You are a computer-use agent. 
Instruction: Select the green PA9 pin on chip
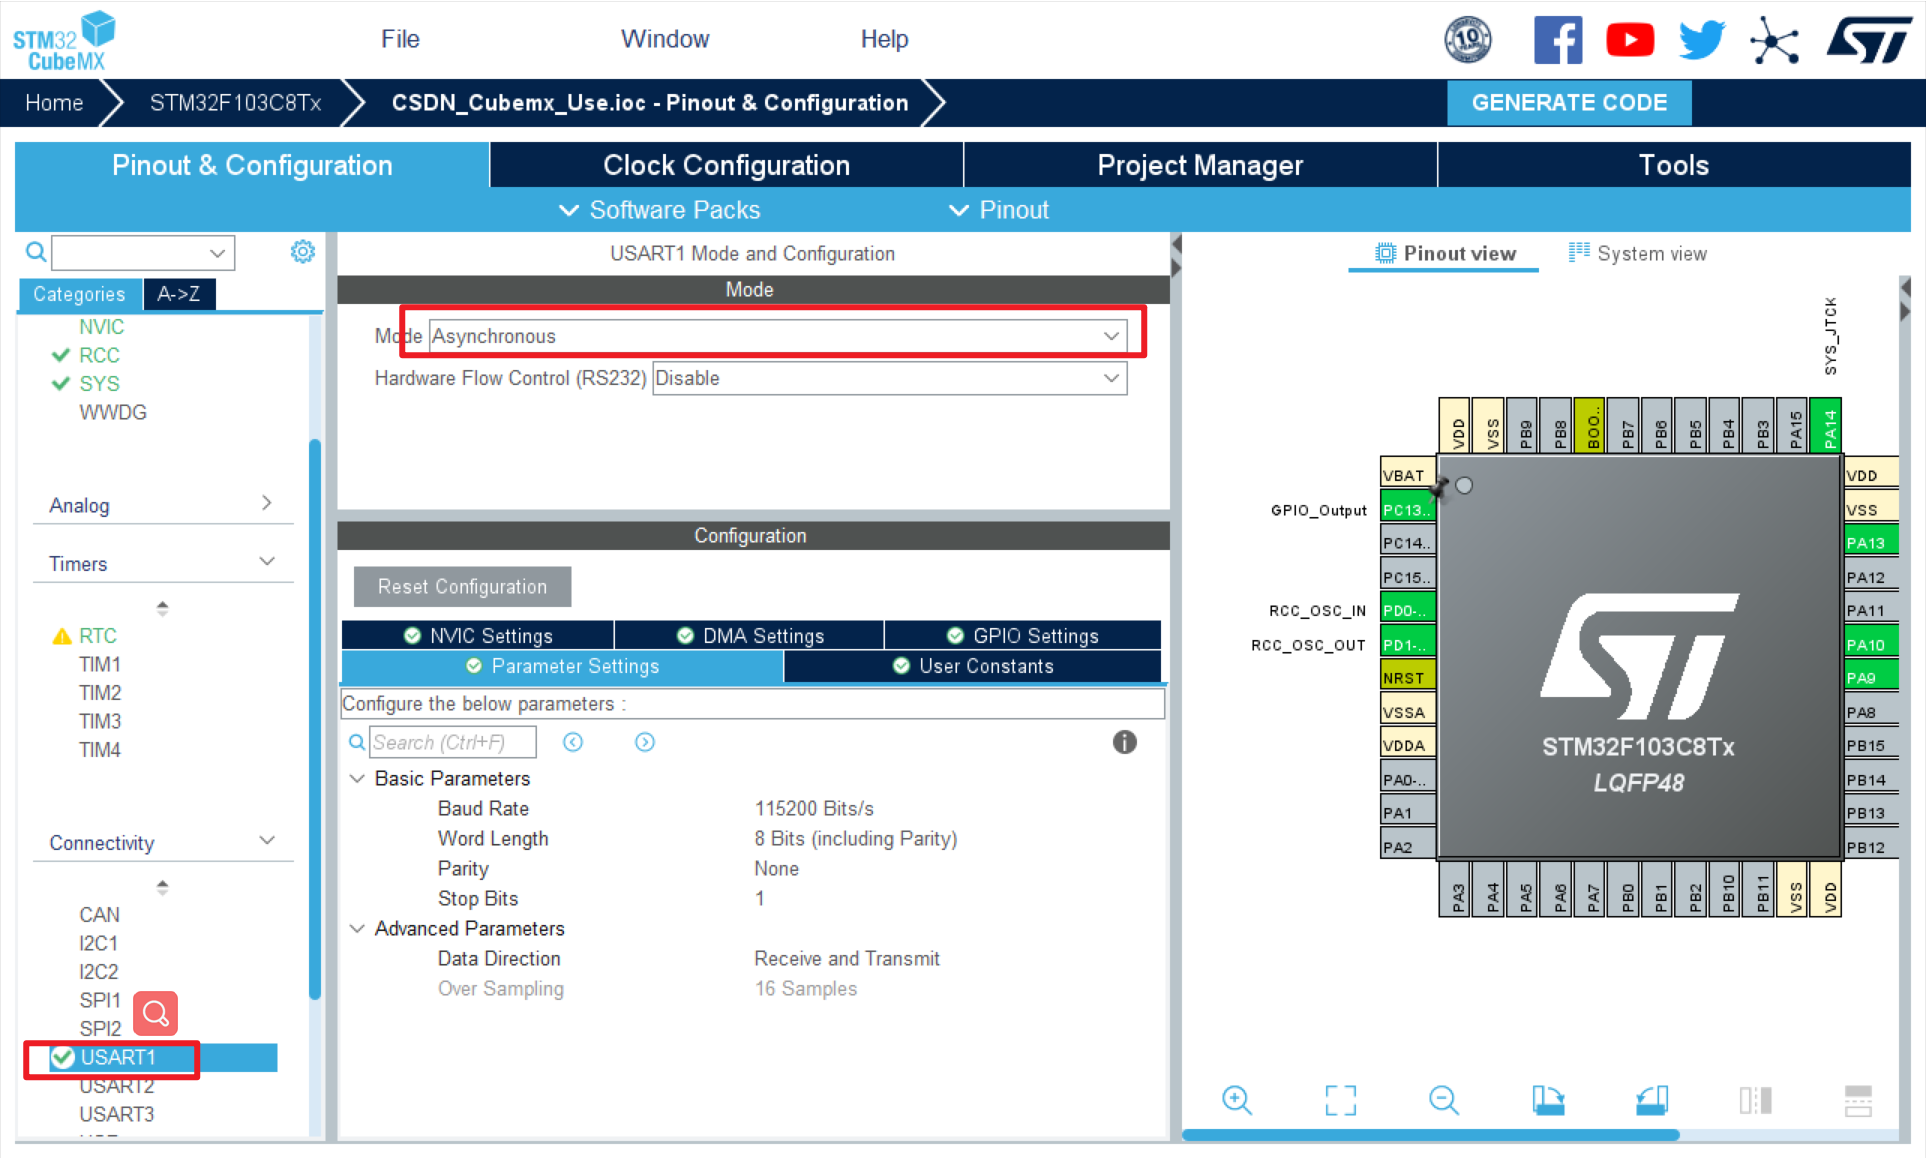coord(1868,678)
